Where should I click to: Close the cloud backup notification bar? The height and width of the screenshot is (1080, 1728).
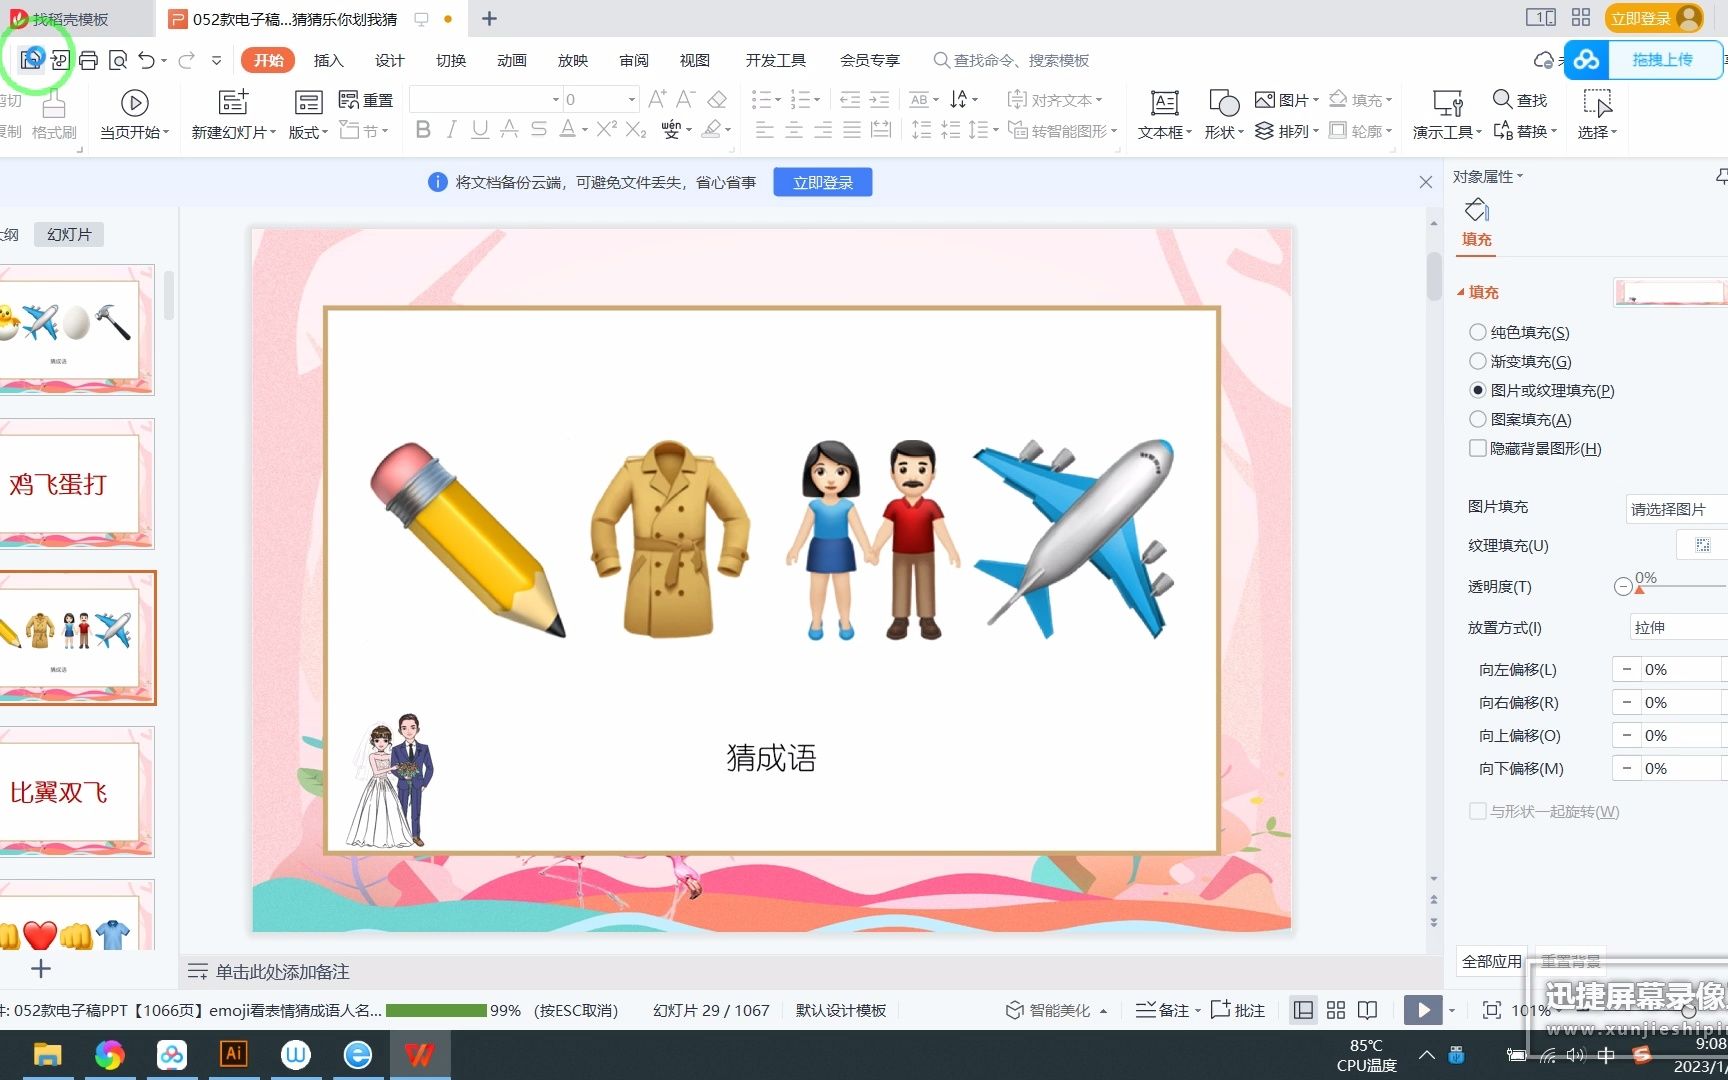tap(1426, 182)
